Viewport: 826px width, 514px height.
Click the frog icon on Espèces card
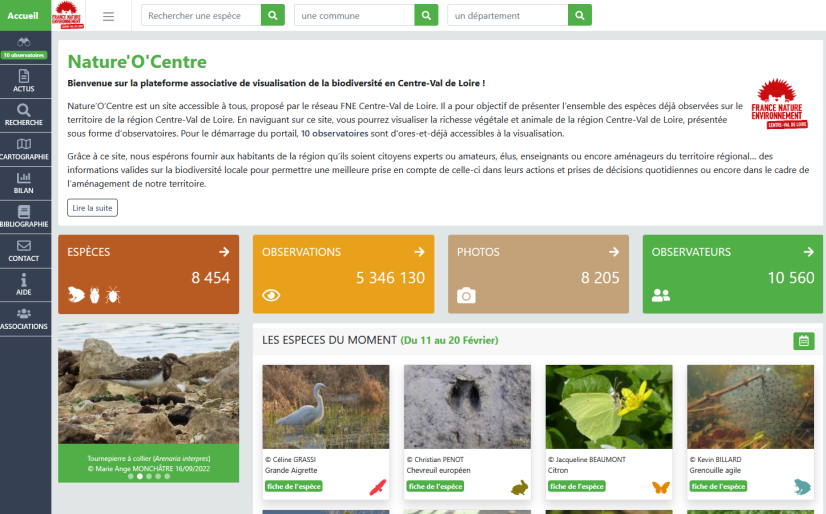coord(76,295)
